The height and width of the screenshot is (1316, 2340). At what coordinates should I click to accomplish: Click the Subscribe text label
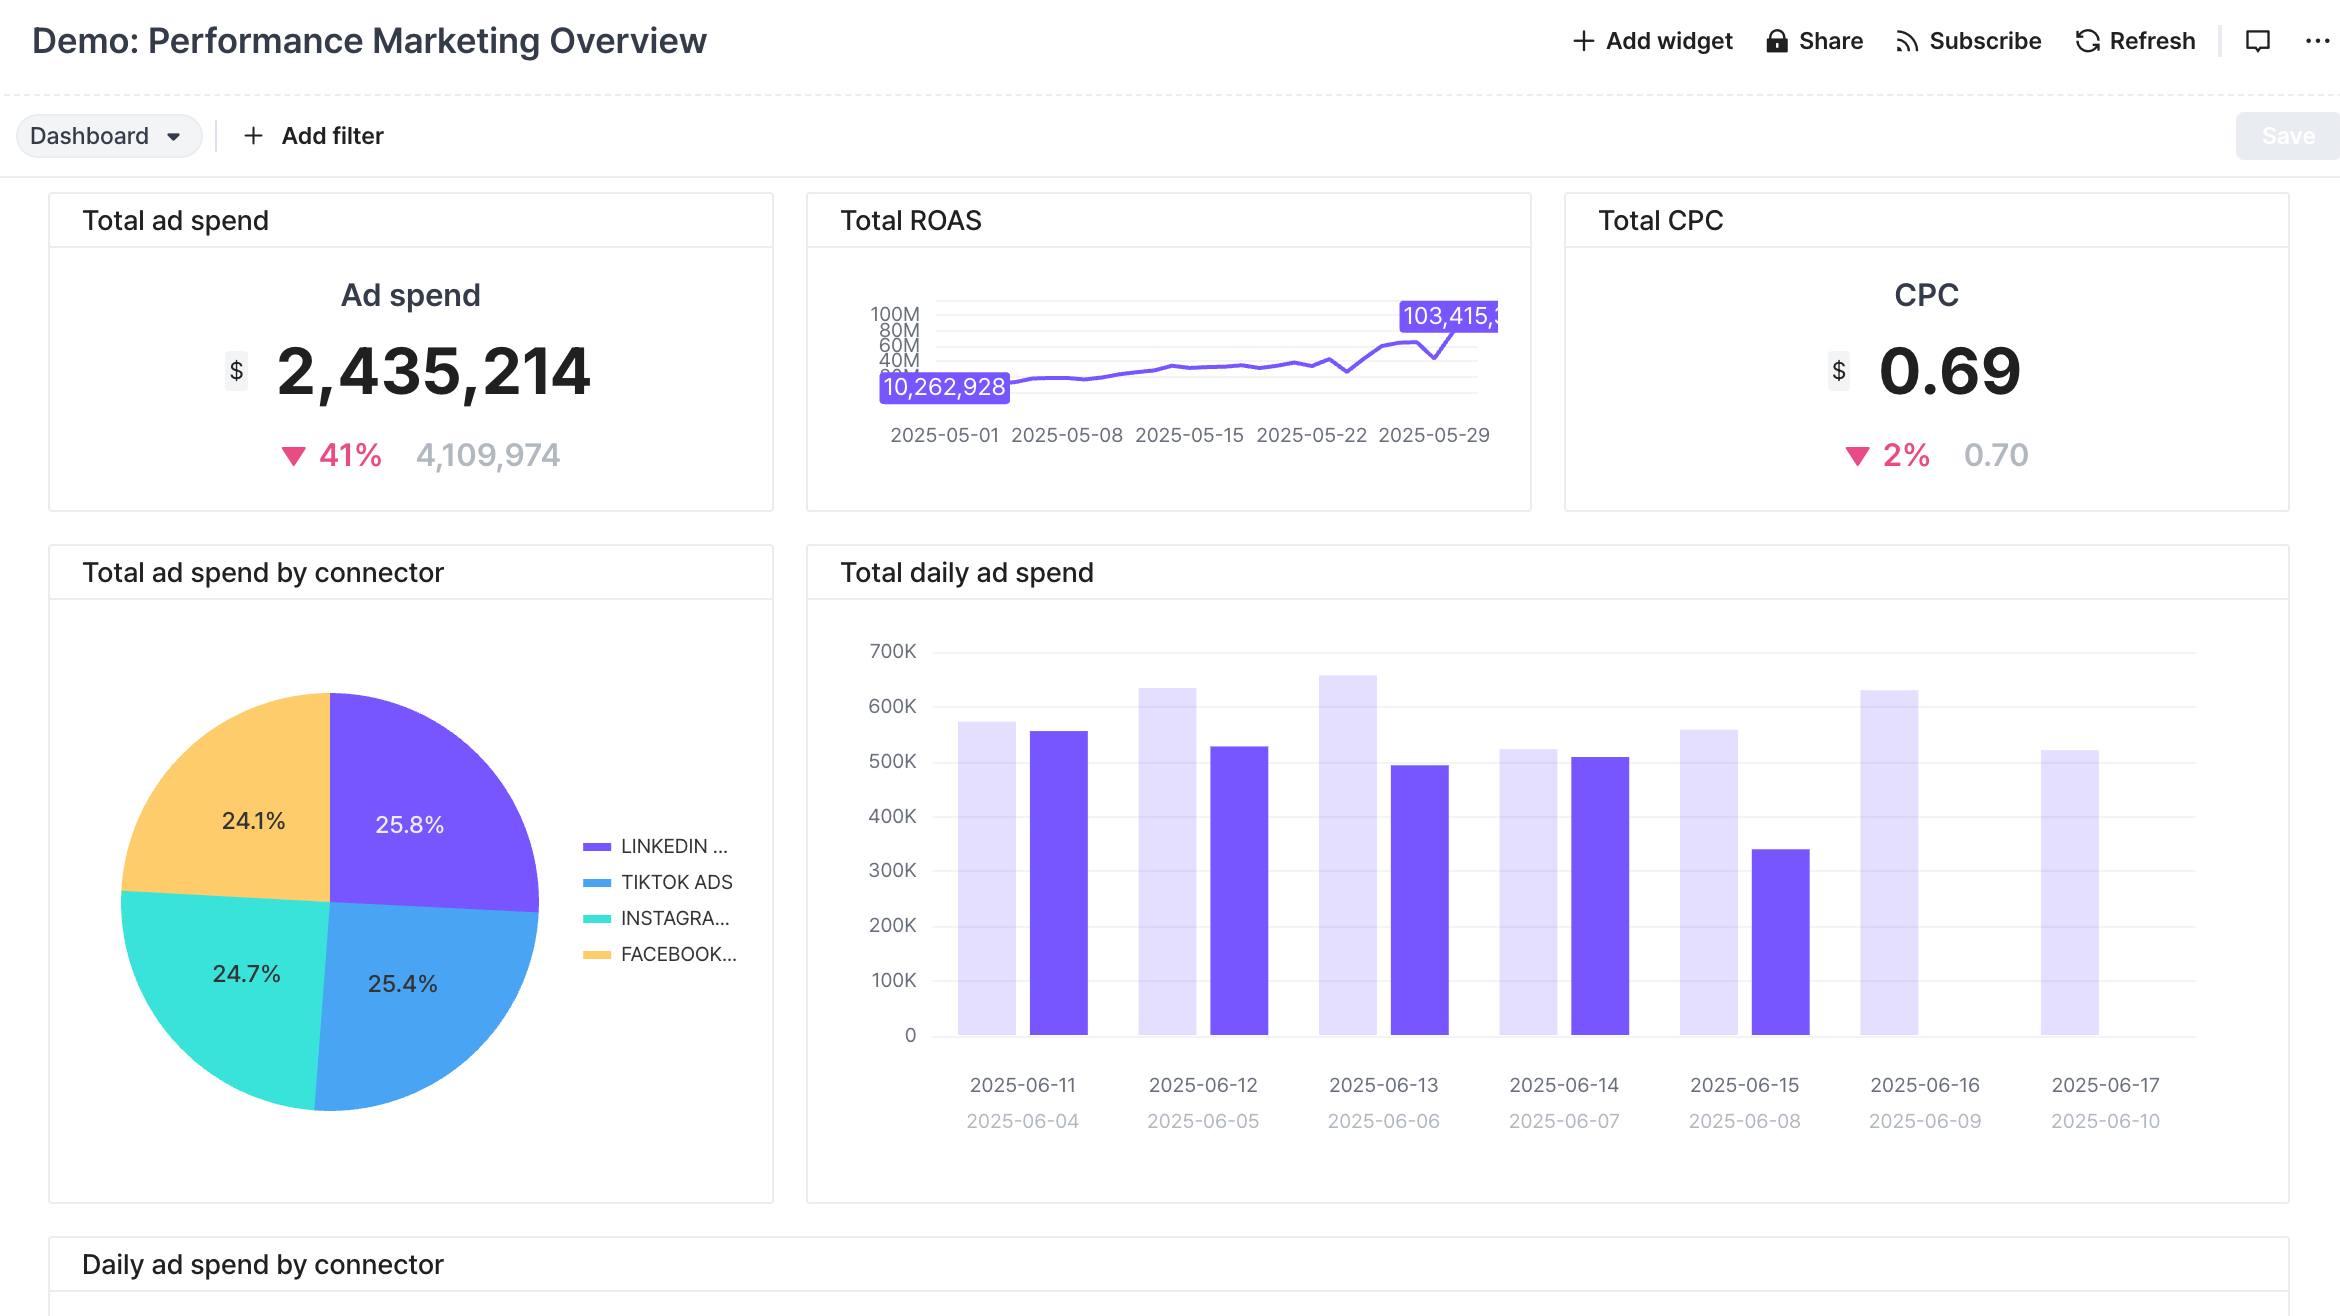(x=1984, y=41)
